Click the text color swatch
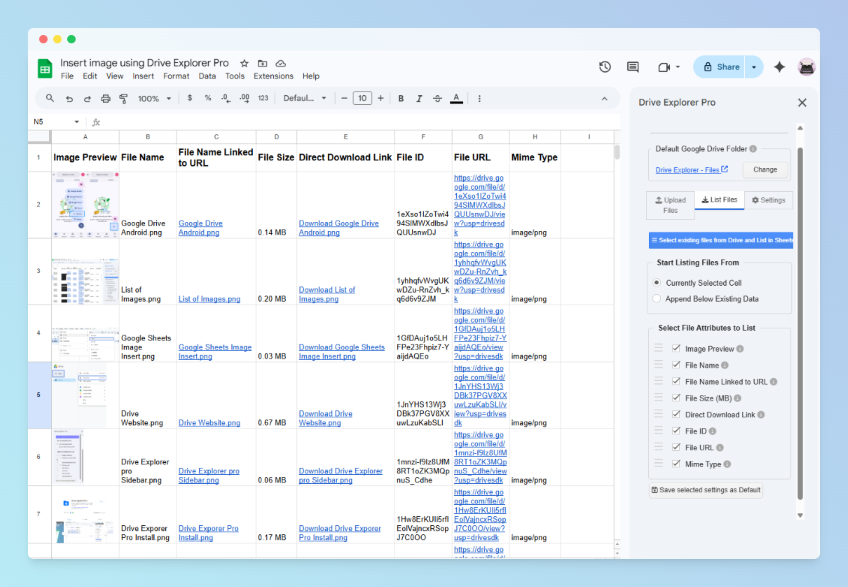Screen dimensions: 848x587 [456, 99]
